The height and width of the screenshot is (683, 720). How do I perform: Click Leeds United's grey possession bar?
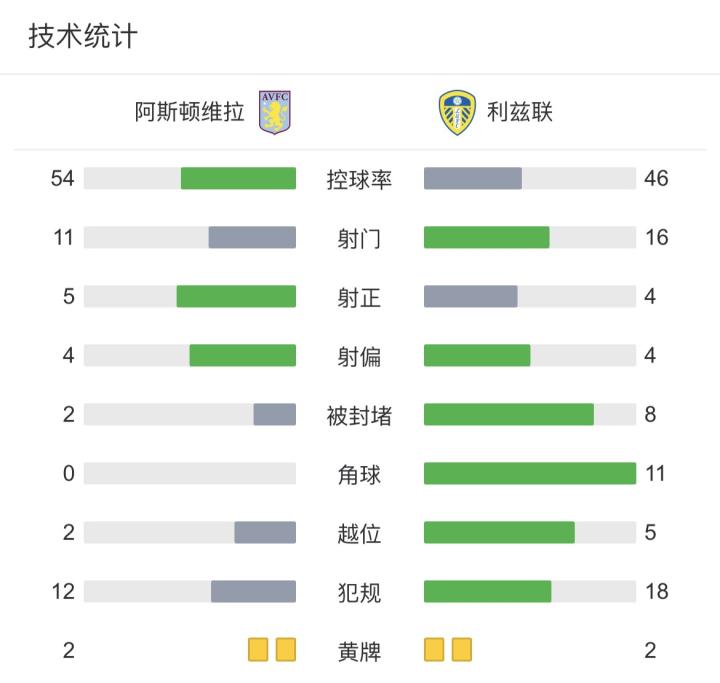[x=473, y=178]
